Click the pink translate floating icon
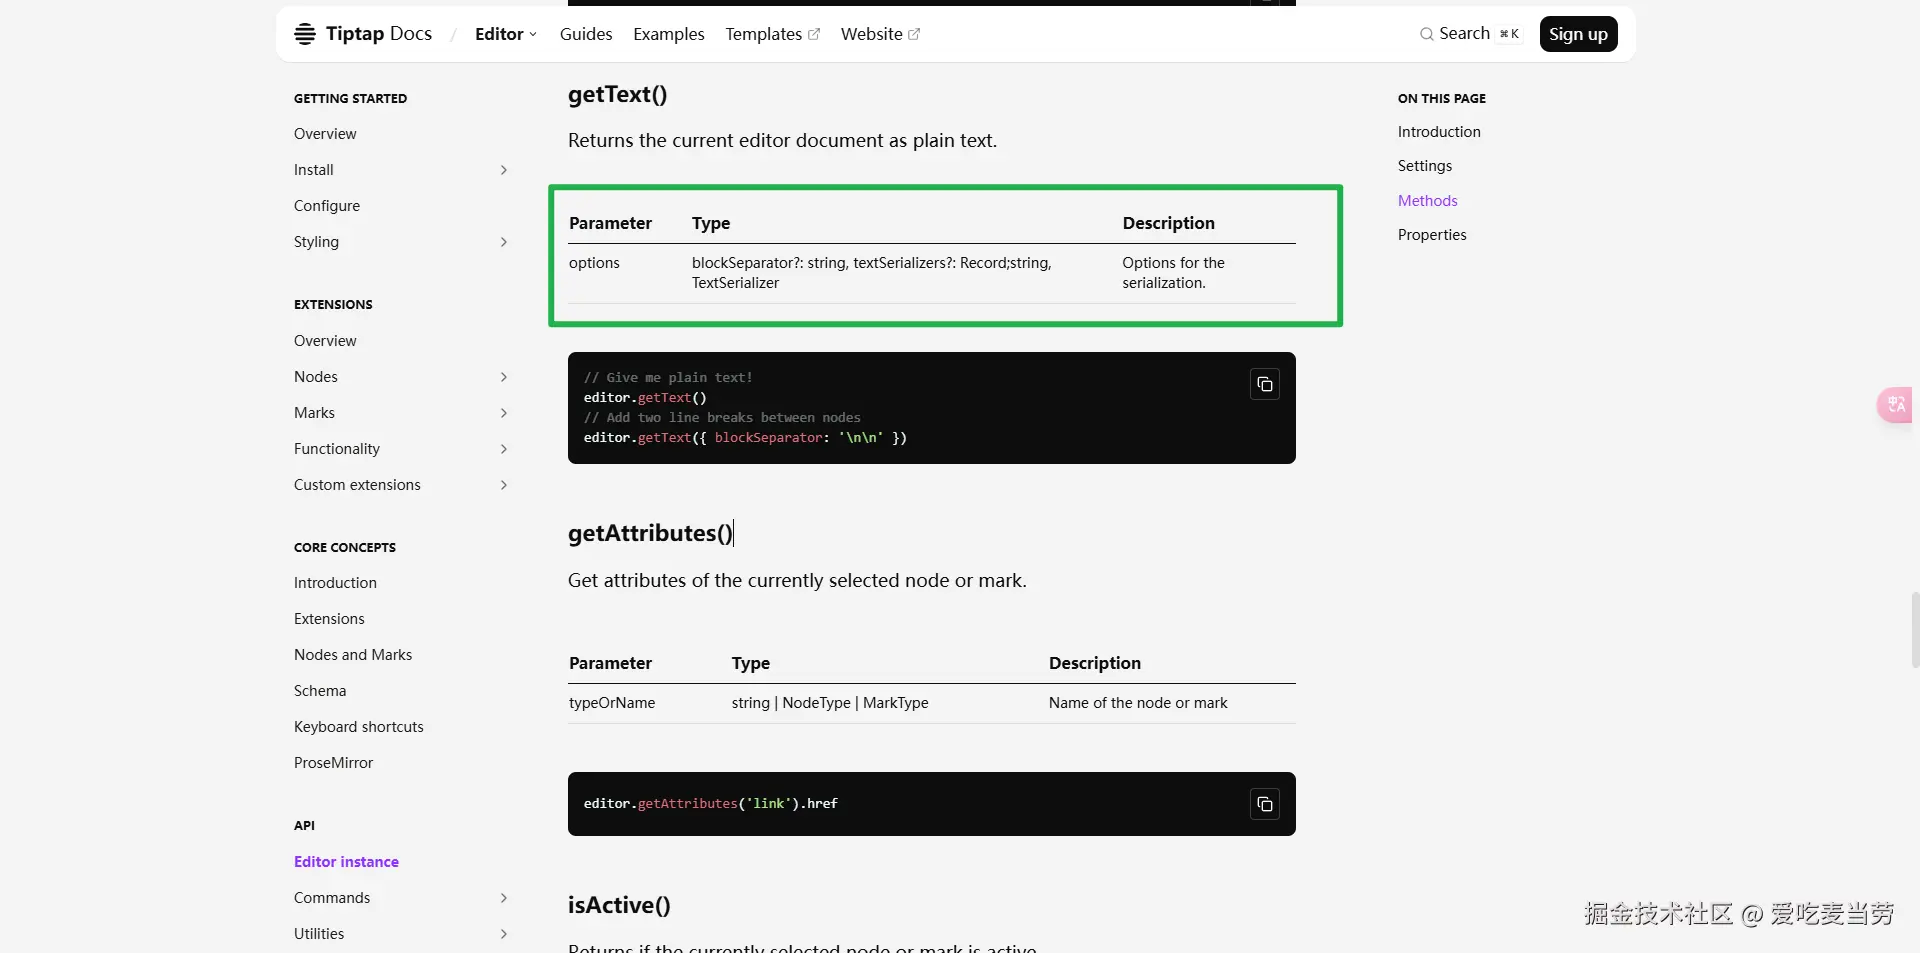Image resolution: width=1920 pixels, height=953 pixels. click(x=1896, y=405)
